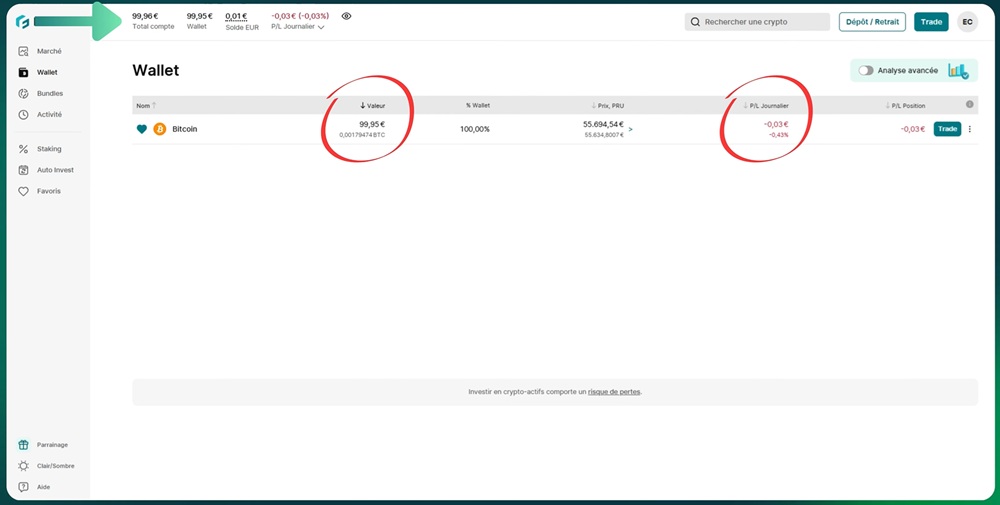Toggle the Bitcoin favorite heart
The height and width of the screenshot is (505, 1000).
[142, 129]
